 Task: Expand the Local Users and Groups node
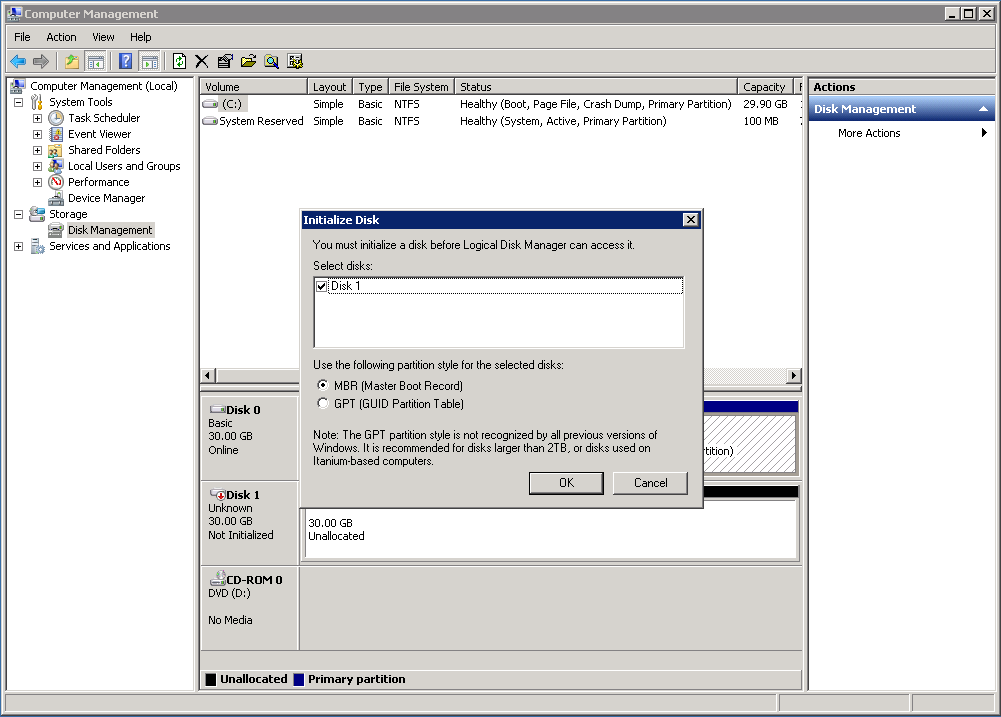[38, 166]
